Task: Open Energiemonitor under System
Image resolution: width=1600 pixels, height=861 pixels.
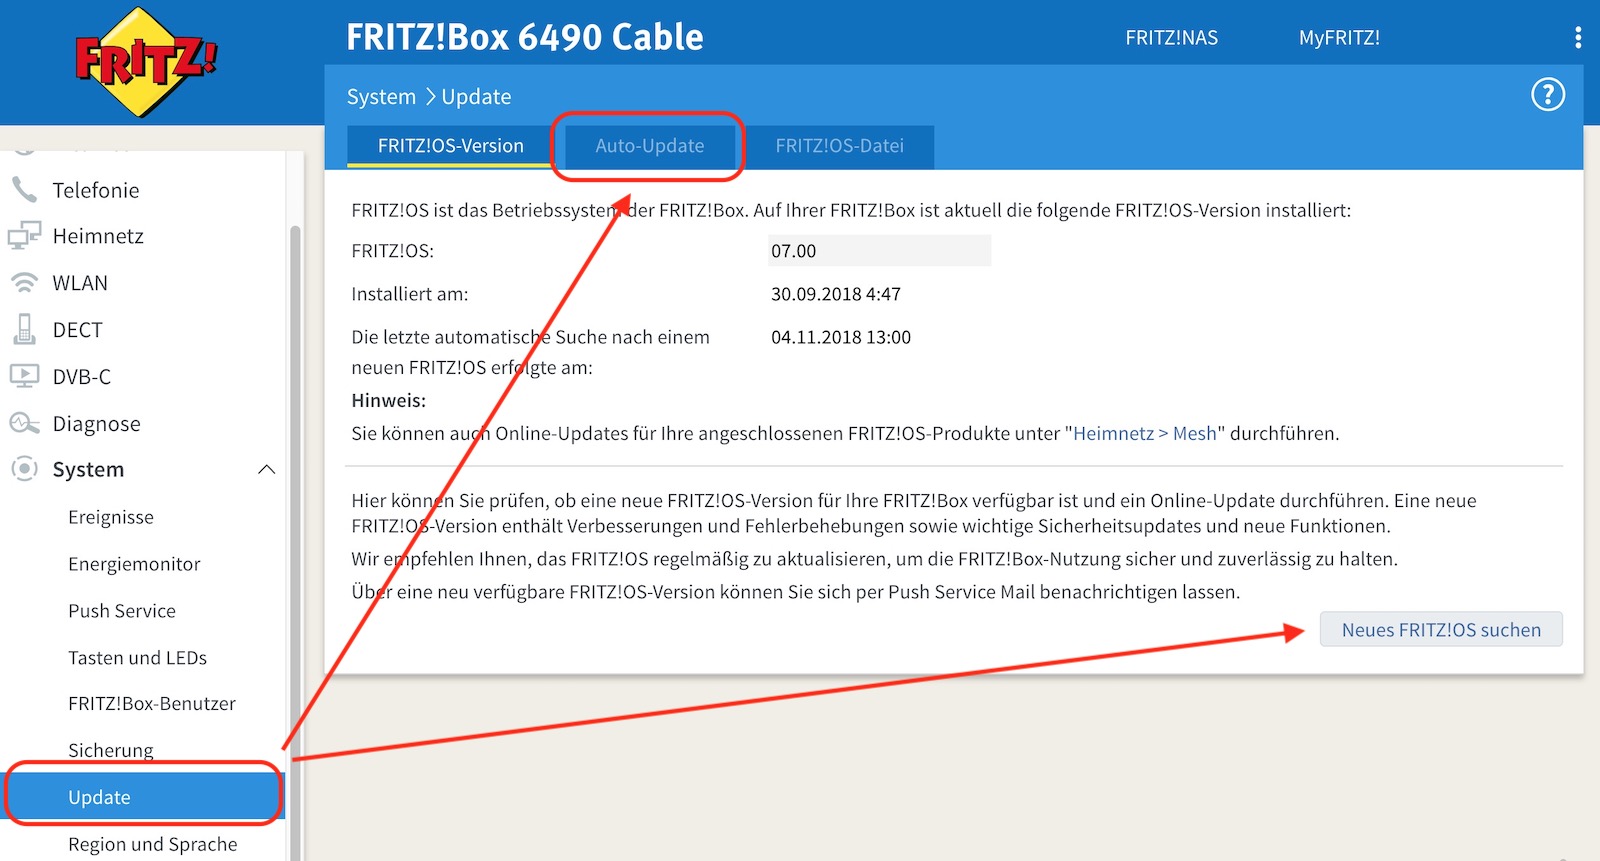Action: pos(134,564)
